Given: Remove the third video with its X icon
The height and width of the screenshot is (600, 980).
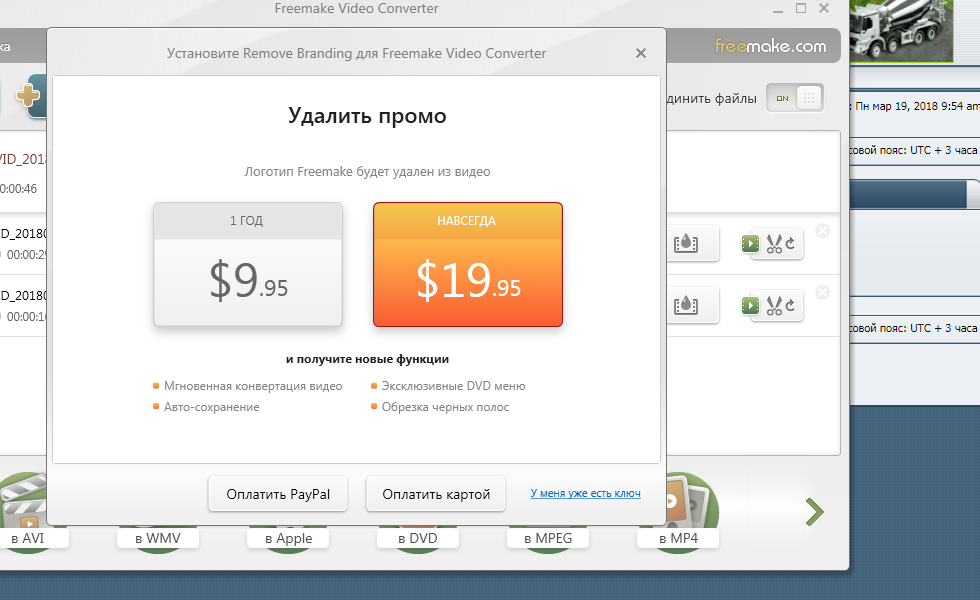Looking at the screenshot, I should (822, 292).
